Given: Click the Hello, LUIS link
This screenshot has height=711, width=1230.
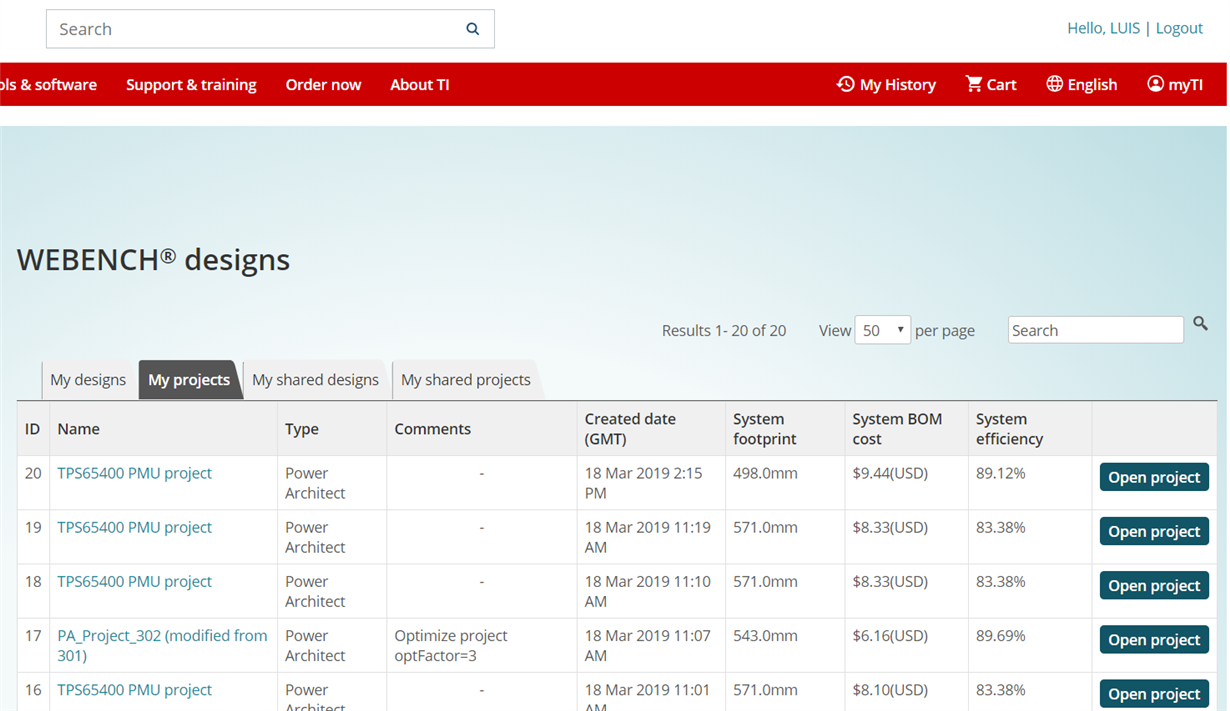Looking at the screenshot, I should [x=1103, y=28].
